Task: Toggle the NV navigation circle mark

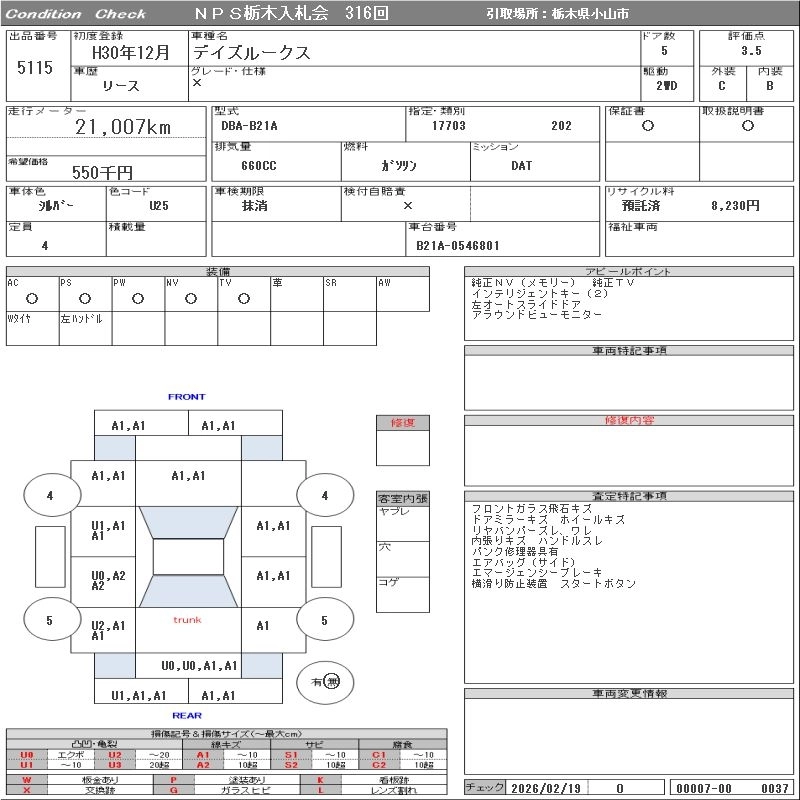Action: [x=191, y=298]
